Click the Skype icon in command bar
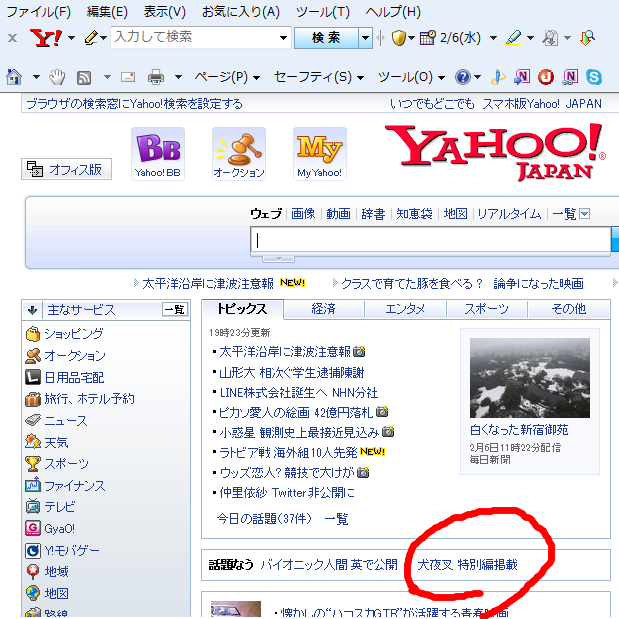Image resolution: width=619 pixels, height=619 pixels. tap(594, 77)
